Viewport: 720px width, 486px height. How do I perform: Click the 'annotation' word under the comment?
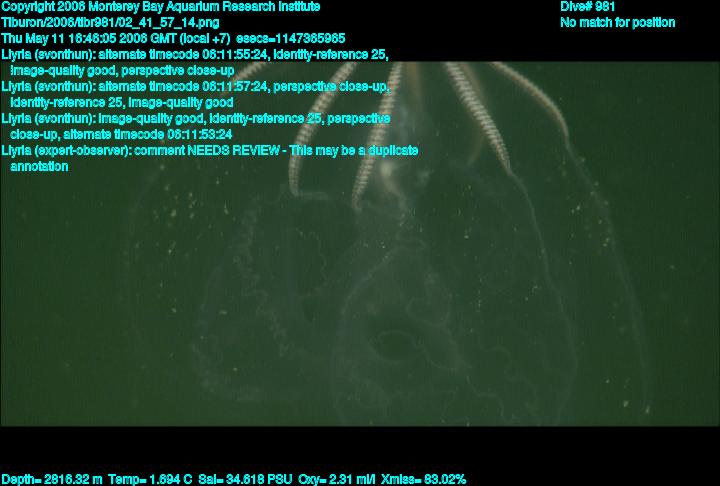[x=39, y=166]
